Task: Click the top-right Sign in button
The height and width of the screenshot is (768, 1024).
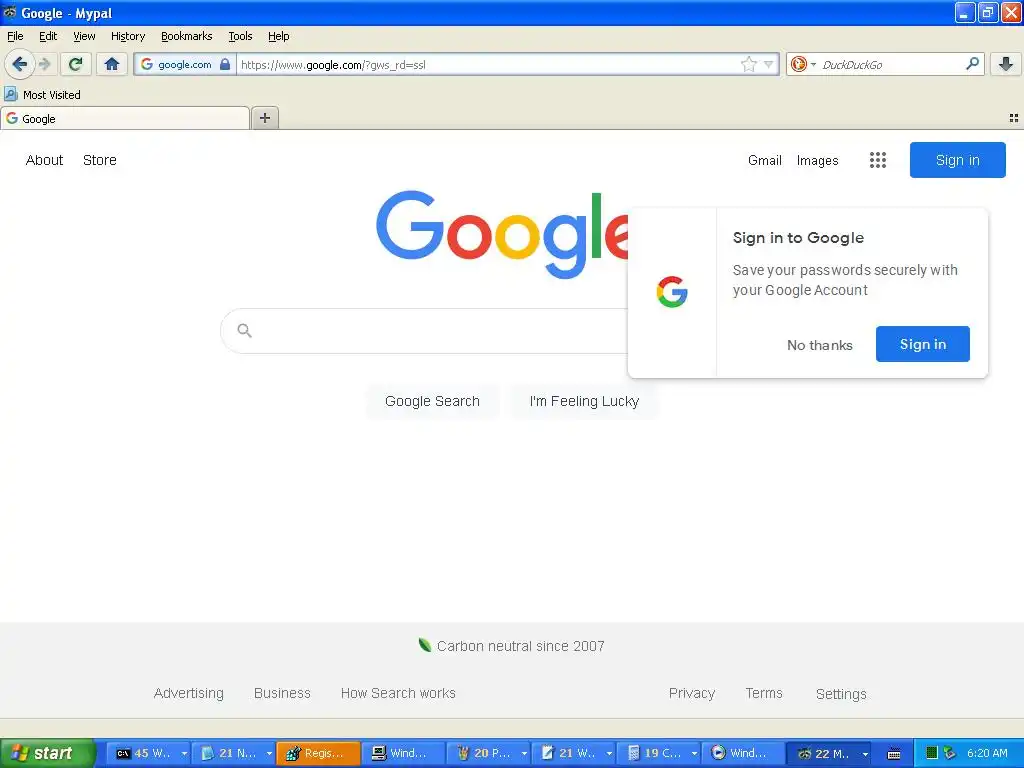Action: pyautogui.click(x=957, y=160)
